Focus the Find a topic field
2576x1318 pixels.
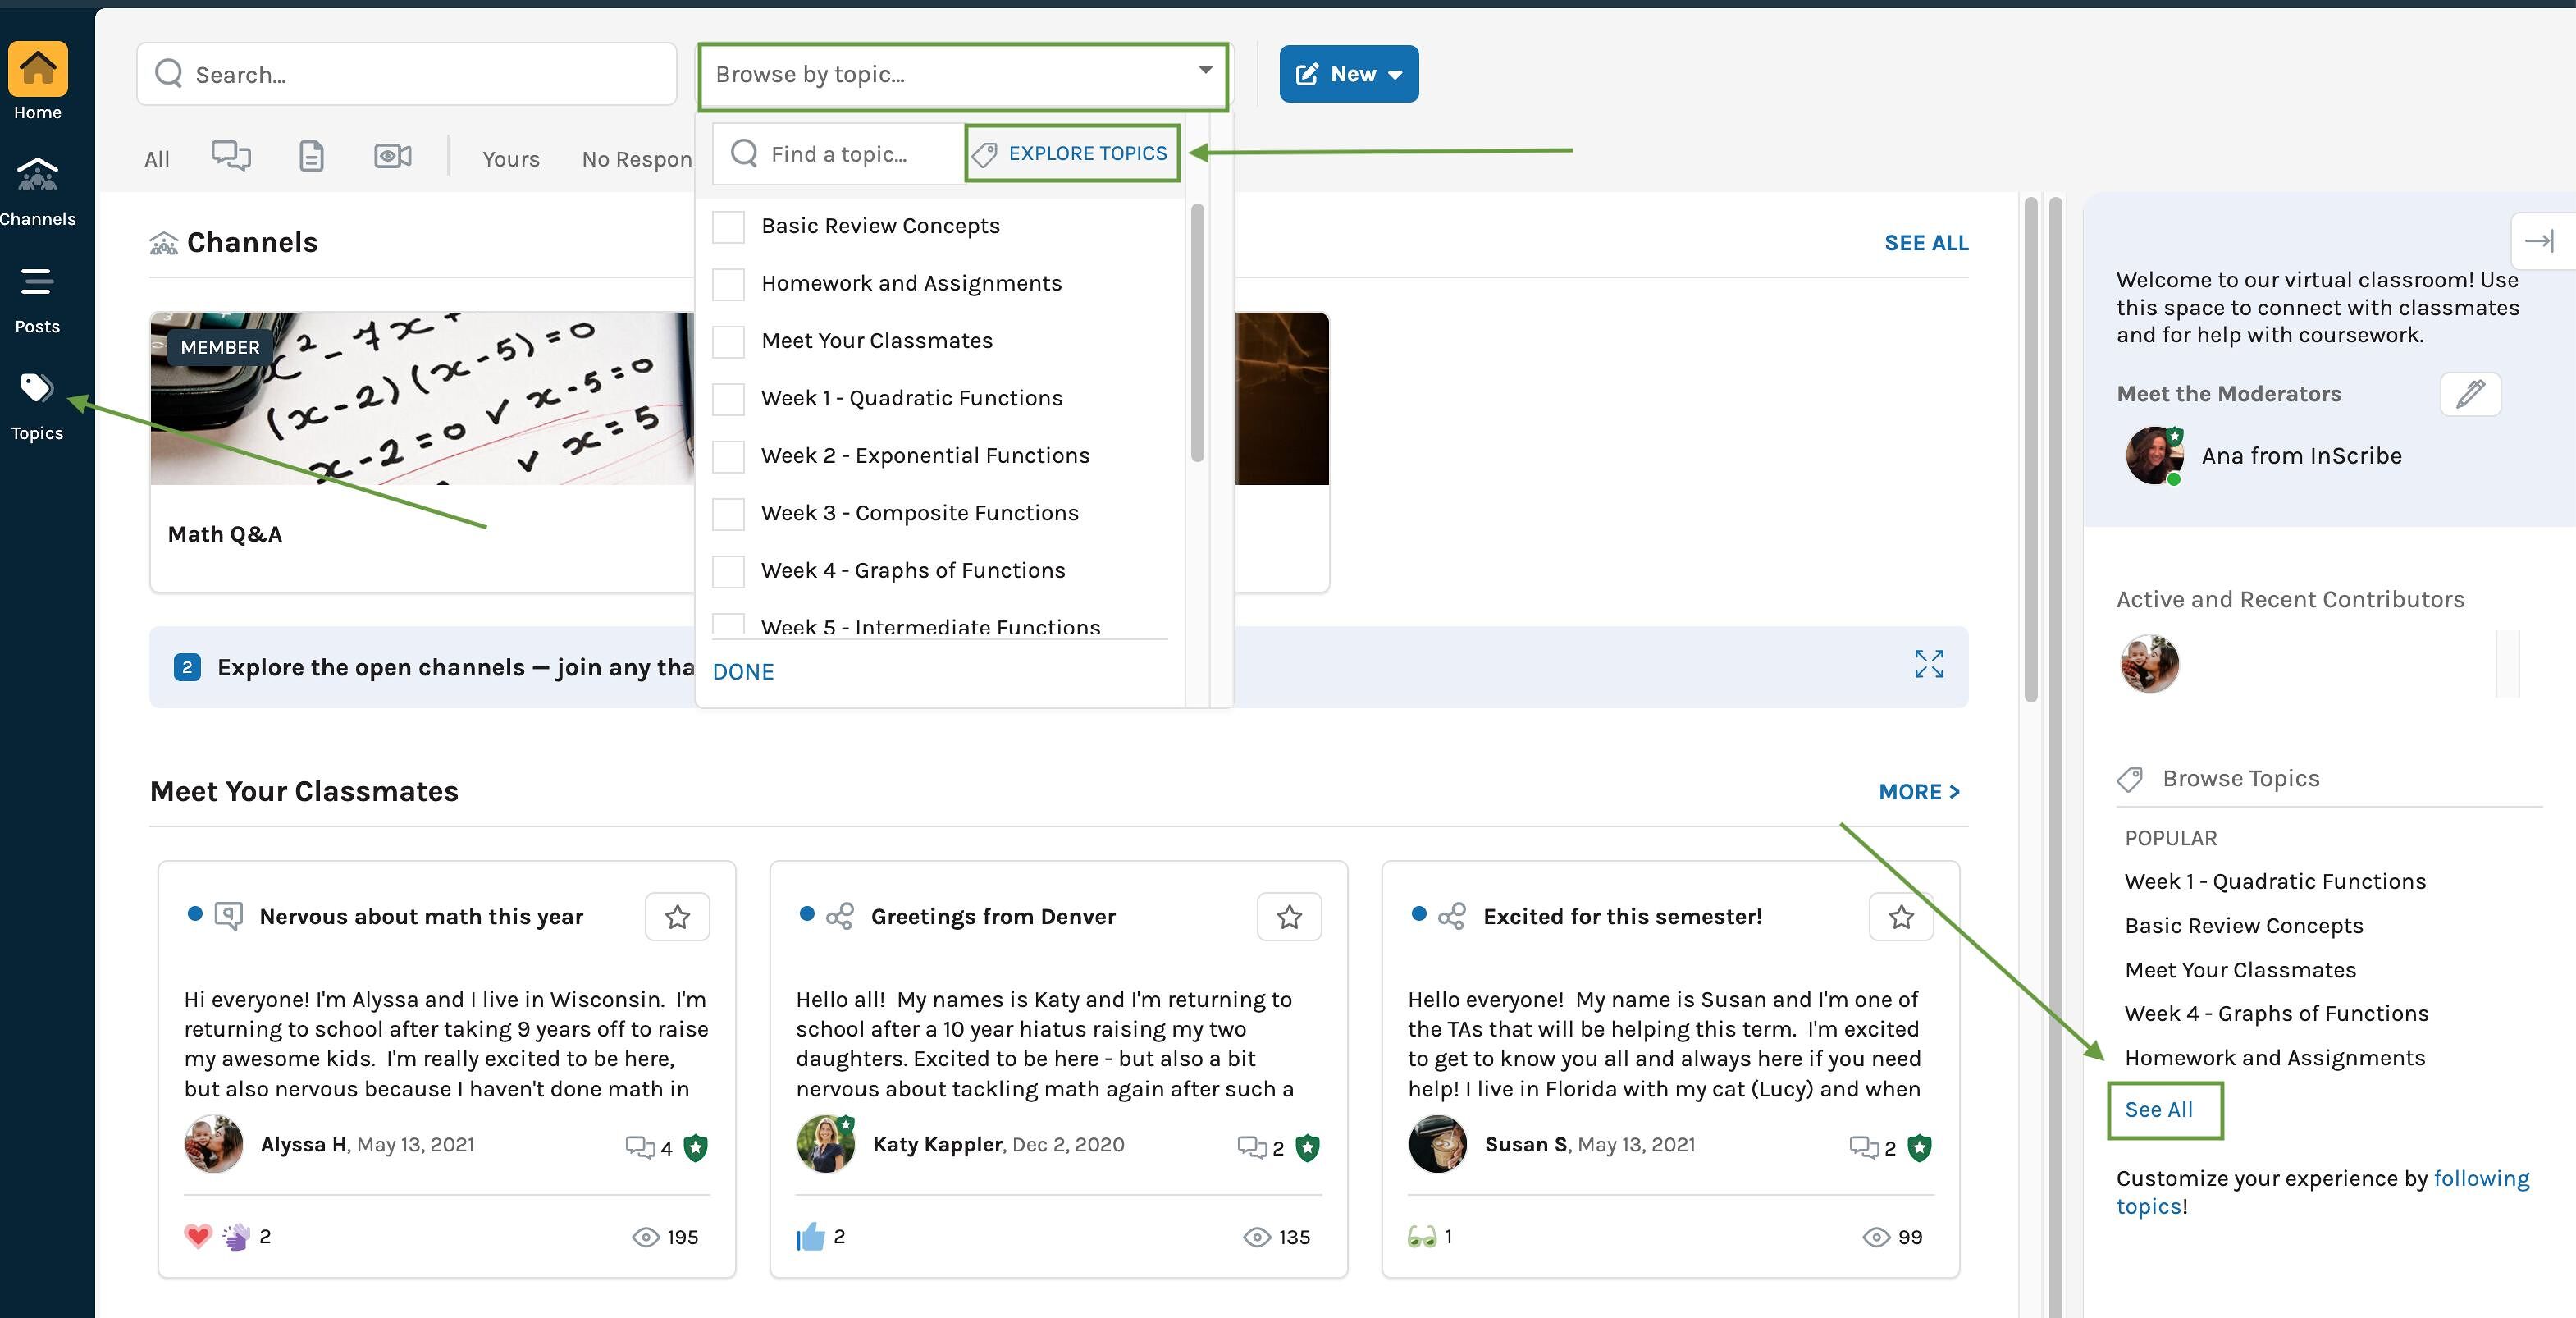click(838, 154)
